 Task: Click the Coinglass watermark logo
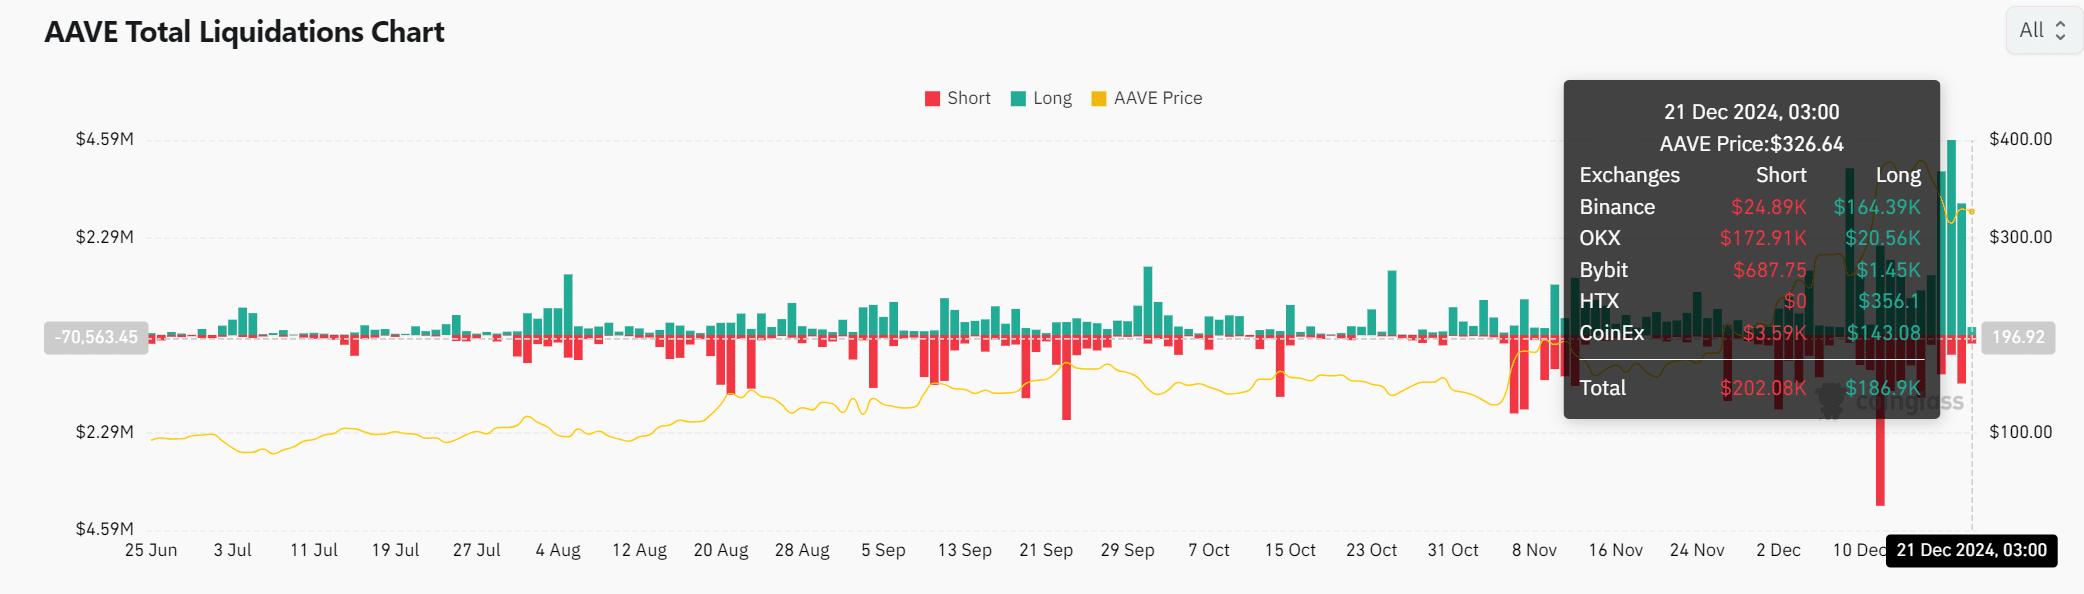(x=1832, y=402)
